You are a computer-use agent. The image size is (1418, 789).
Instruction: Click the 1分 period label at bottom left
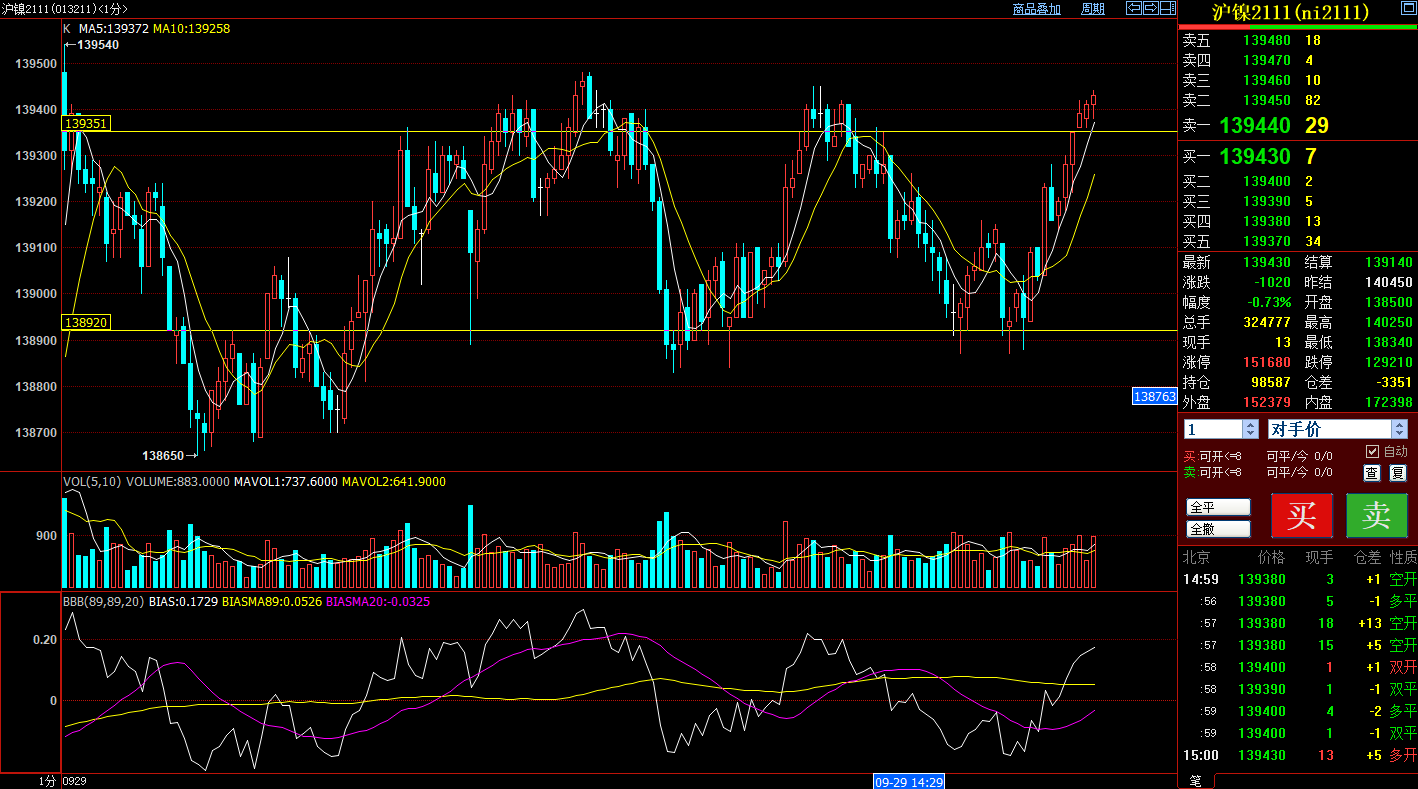[x=47, y=781]
